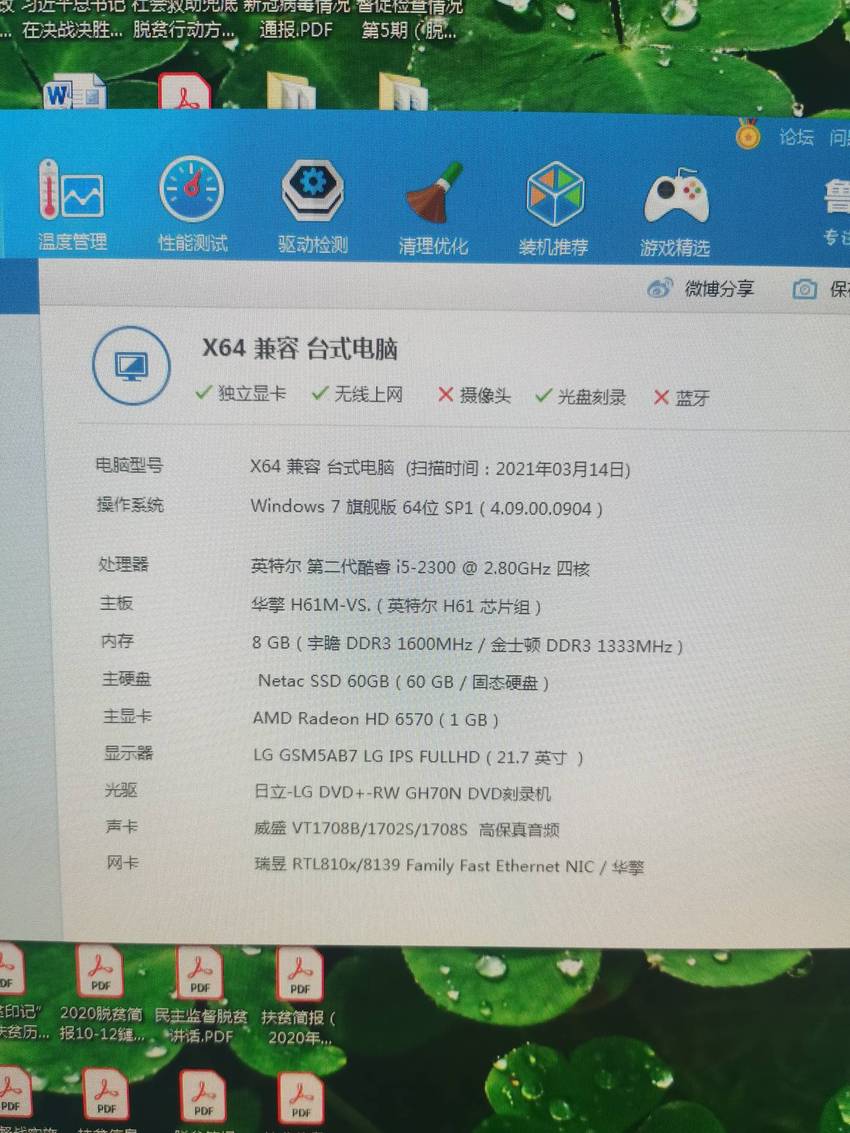The height and width of the screenshot is (1133, 850).
Task: Click the camera screenshot icon
Action: [x=804, y=290]
